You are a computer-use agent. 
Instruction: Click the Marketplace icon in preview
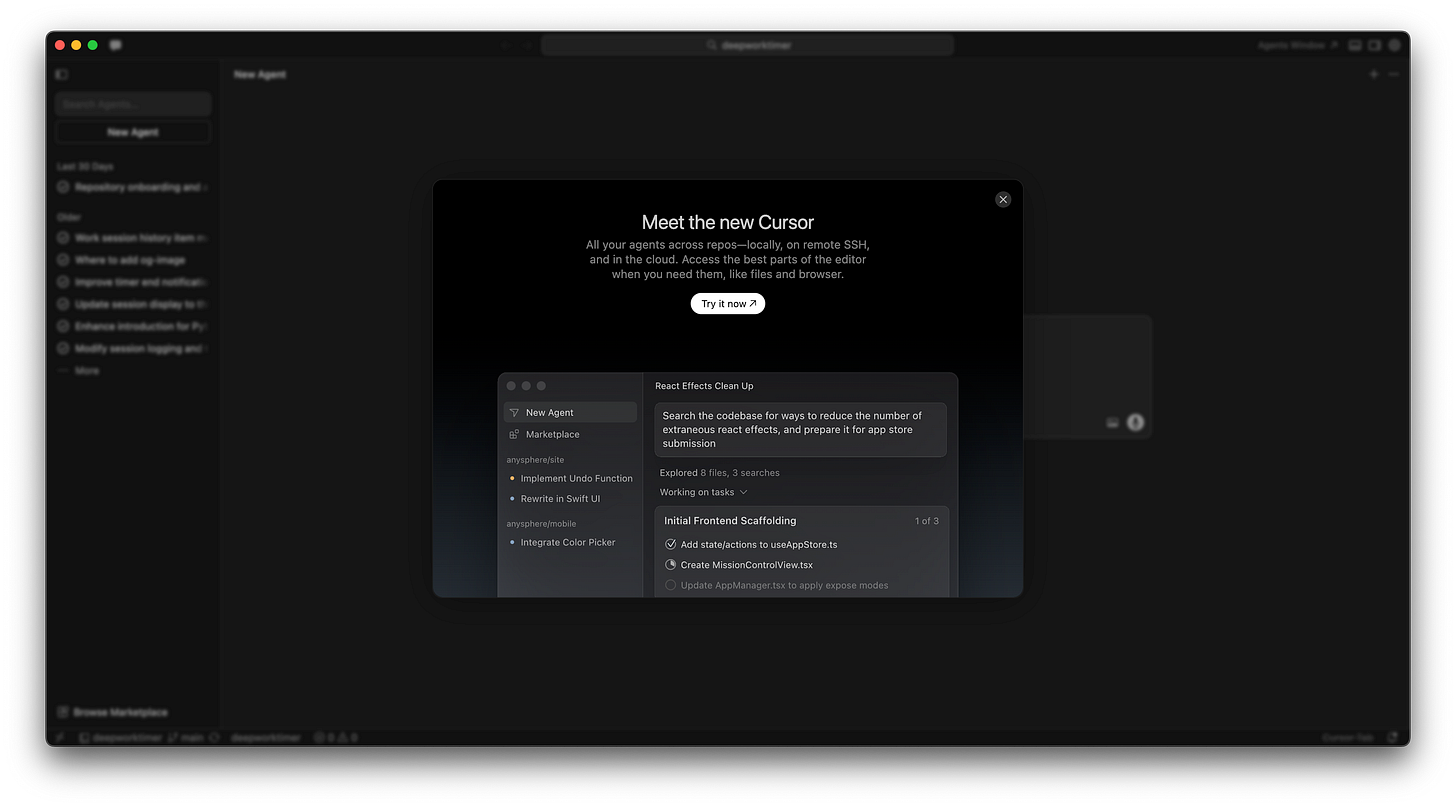pyautogui.click(x=514, y=434)
